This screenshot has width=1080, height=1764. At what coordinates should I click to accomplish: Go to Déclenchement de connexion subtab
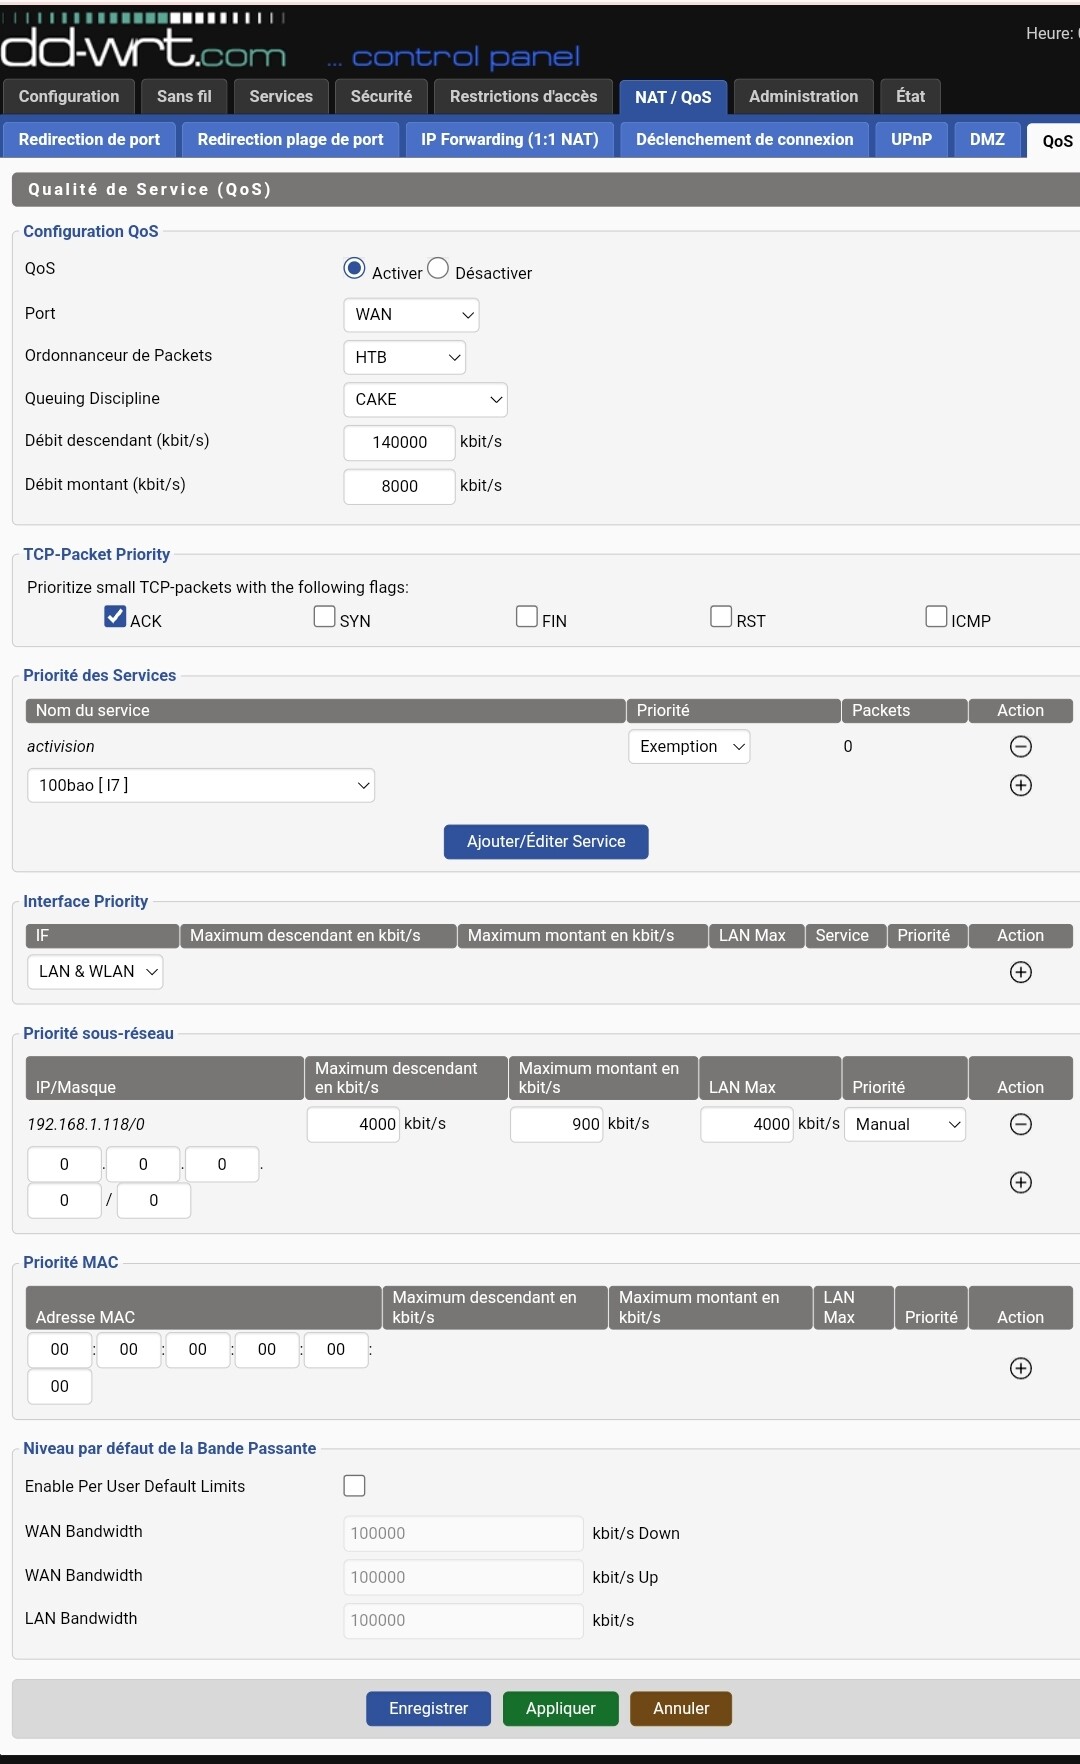(745, 140)
